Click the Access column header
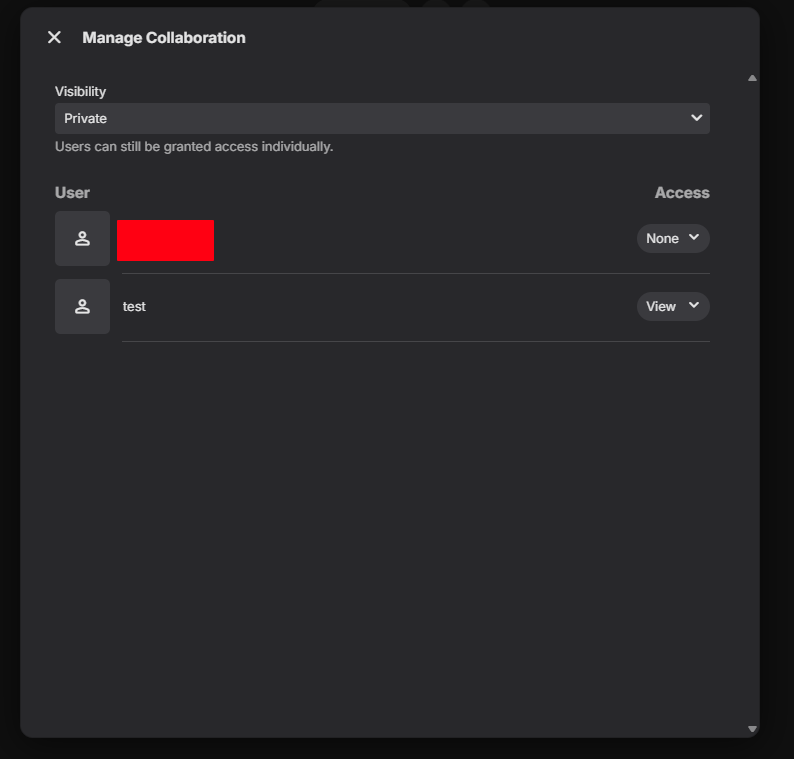Screen dimensions: 794x759 pyautogui.click(x=681, y=192)
